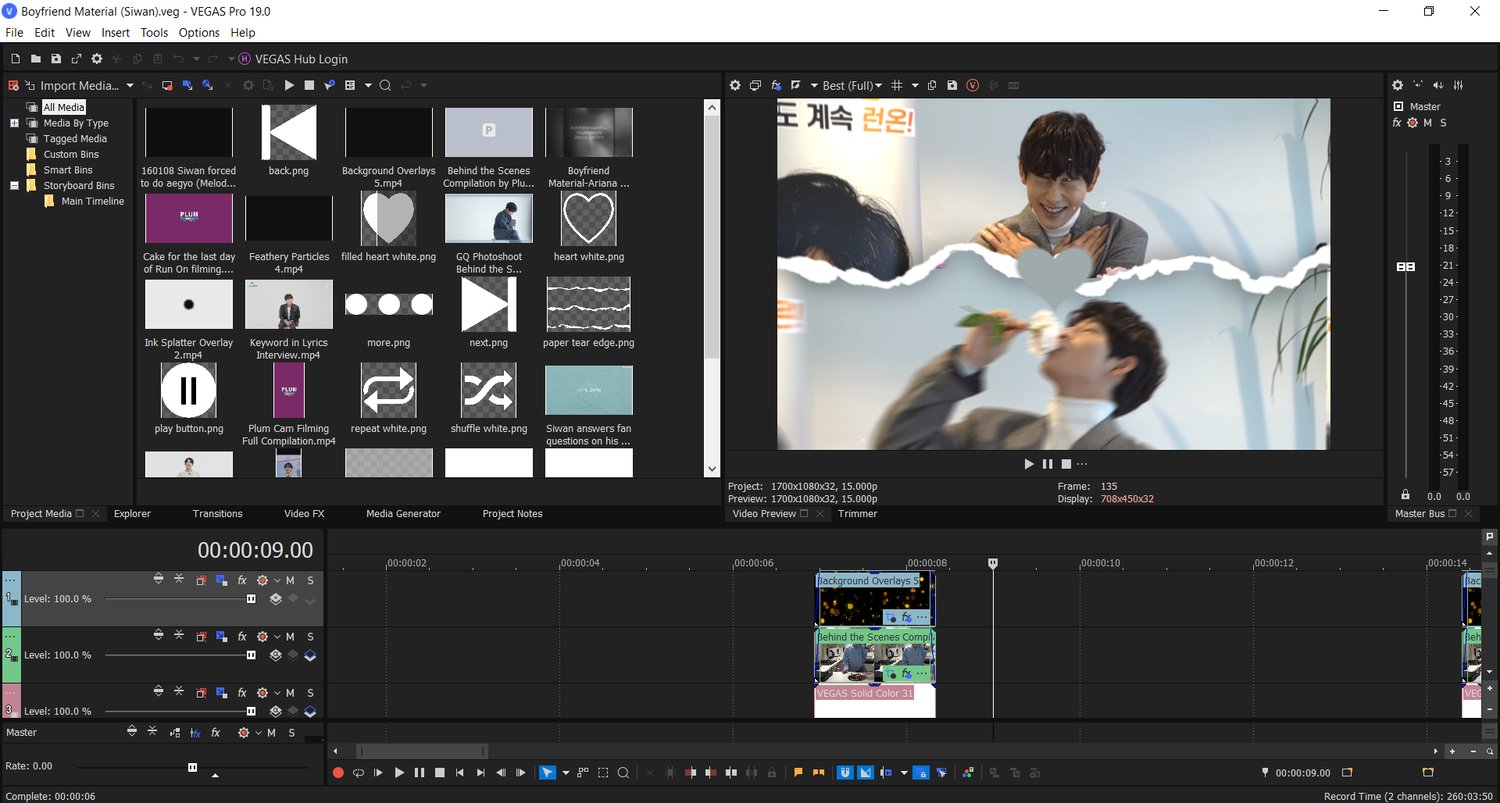Toggle the Master bus fader lock
This screenshot has width=1500, height=803.
pos(1406,495)
